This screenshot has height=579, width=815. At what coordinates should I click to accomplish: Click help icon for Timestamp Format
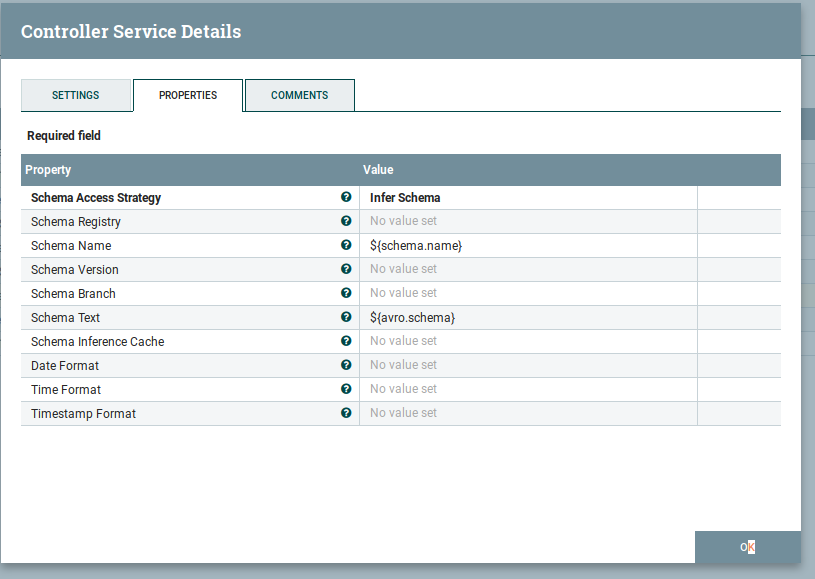pos(346,413)
